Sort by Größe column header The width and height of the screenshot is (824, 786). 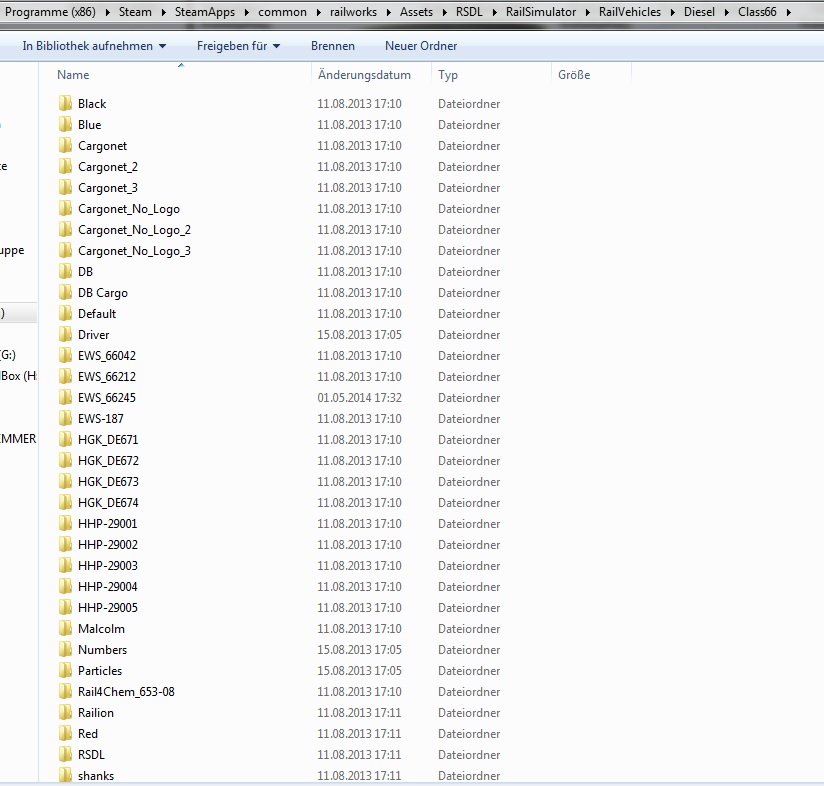click(574, 75)
